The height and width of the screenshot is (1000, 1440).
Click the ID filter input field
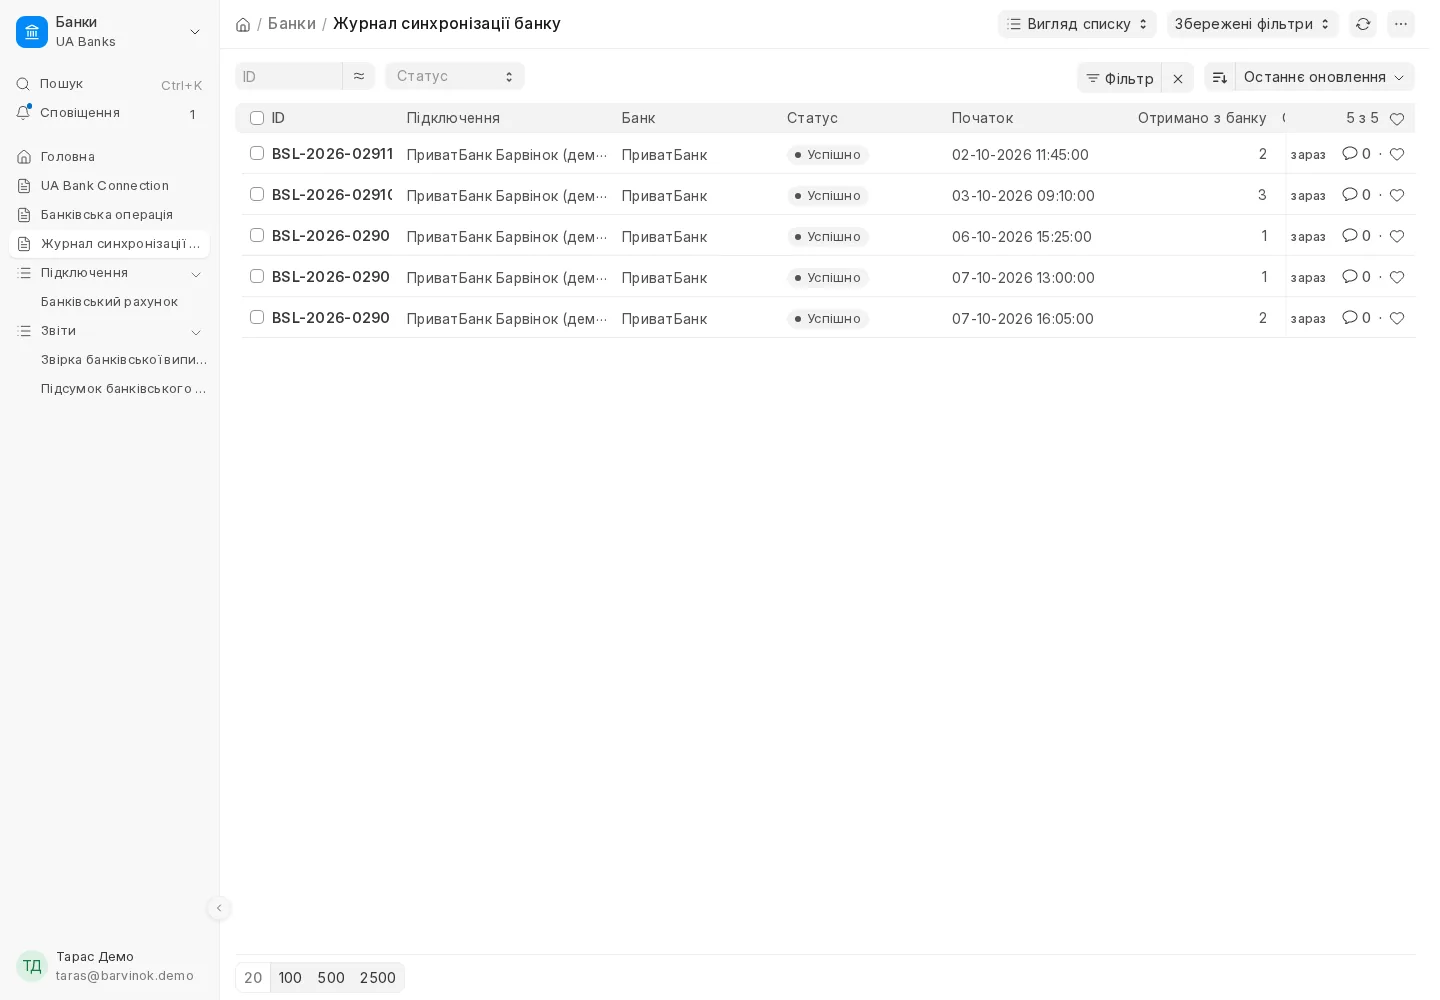tap(289, 76)
